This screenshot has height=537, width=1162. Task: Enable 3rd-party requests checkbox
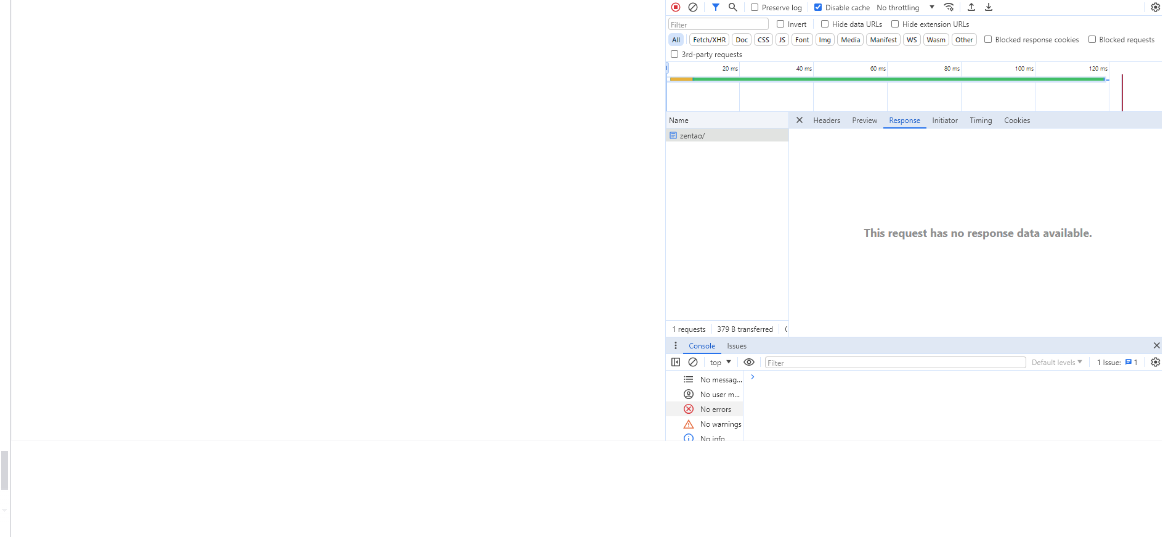pos(674,54)
